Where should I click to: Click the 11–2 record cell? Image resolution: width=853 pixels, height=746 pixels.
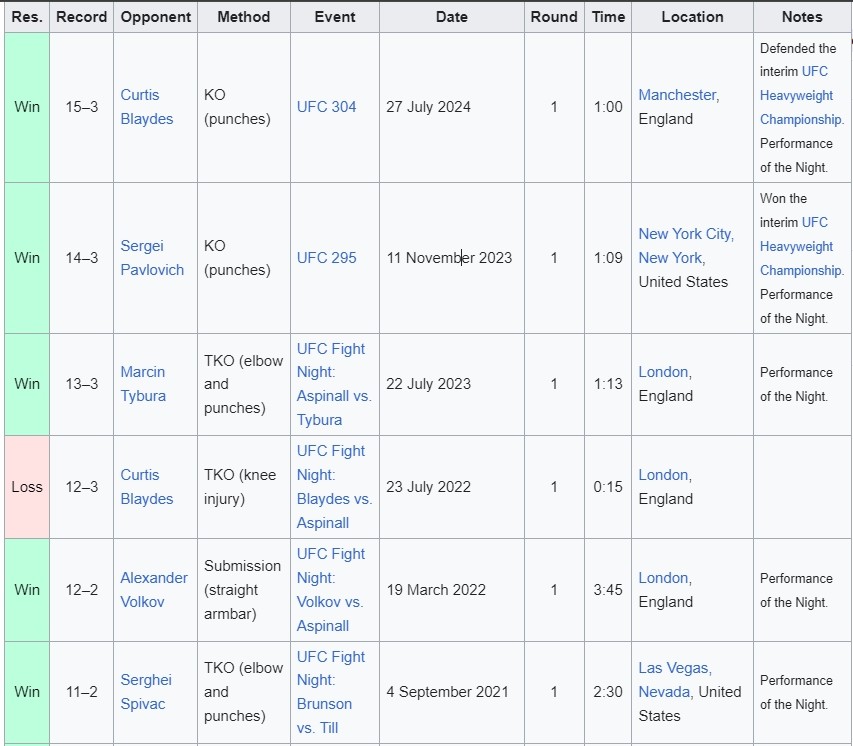82,692
